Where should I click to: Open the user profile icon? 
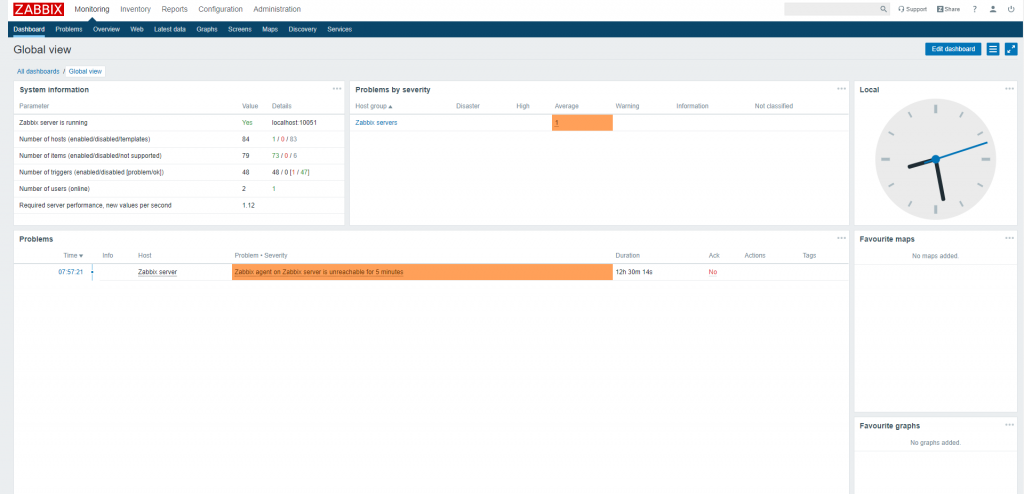[x=992, y=9]
